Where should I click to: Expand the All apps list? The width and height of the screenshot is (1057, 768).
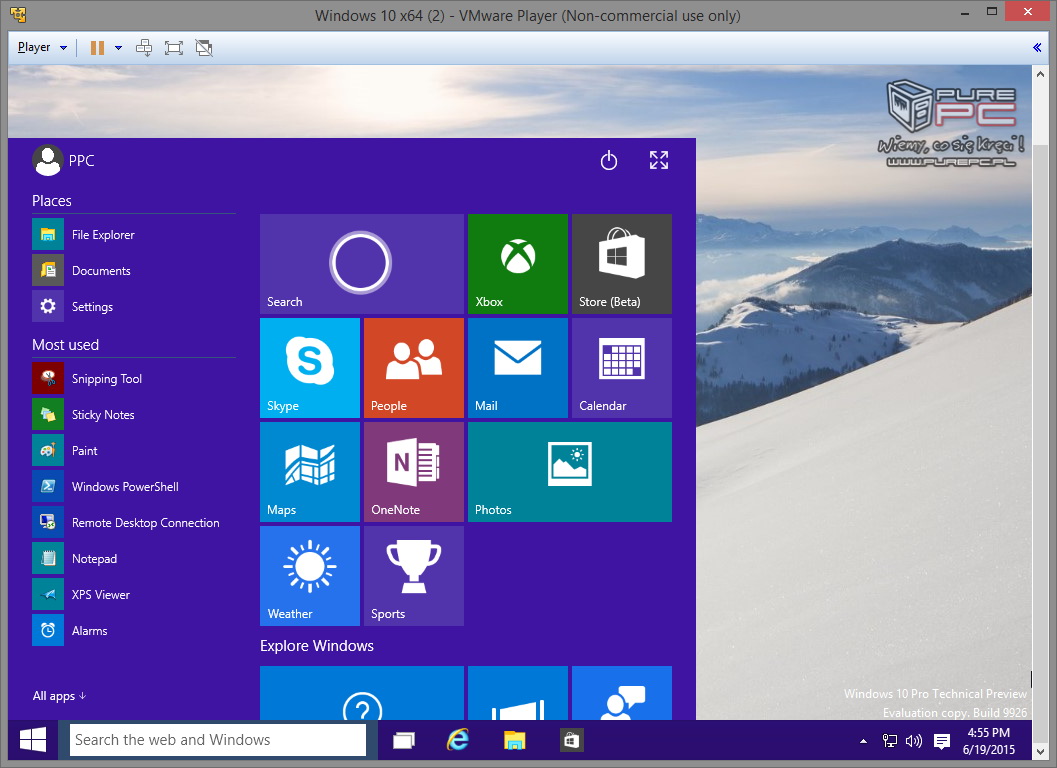(x=59, y=696)
